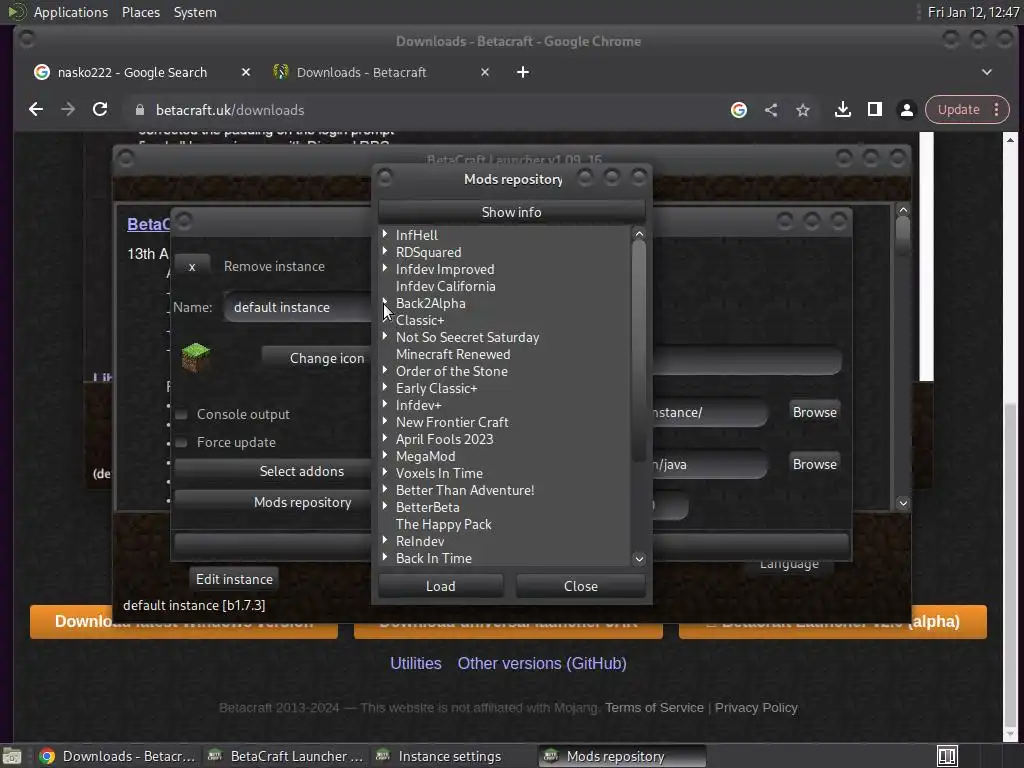Expand the Infdev Improved entry
Screen dimensions: 1024x768
(x=385, y=268)
